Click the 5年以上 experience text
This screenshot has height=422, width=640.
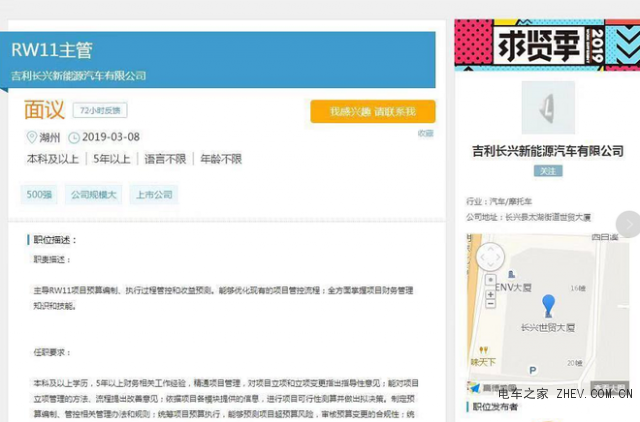111,159
